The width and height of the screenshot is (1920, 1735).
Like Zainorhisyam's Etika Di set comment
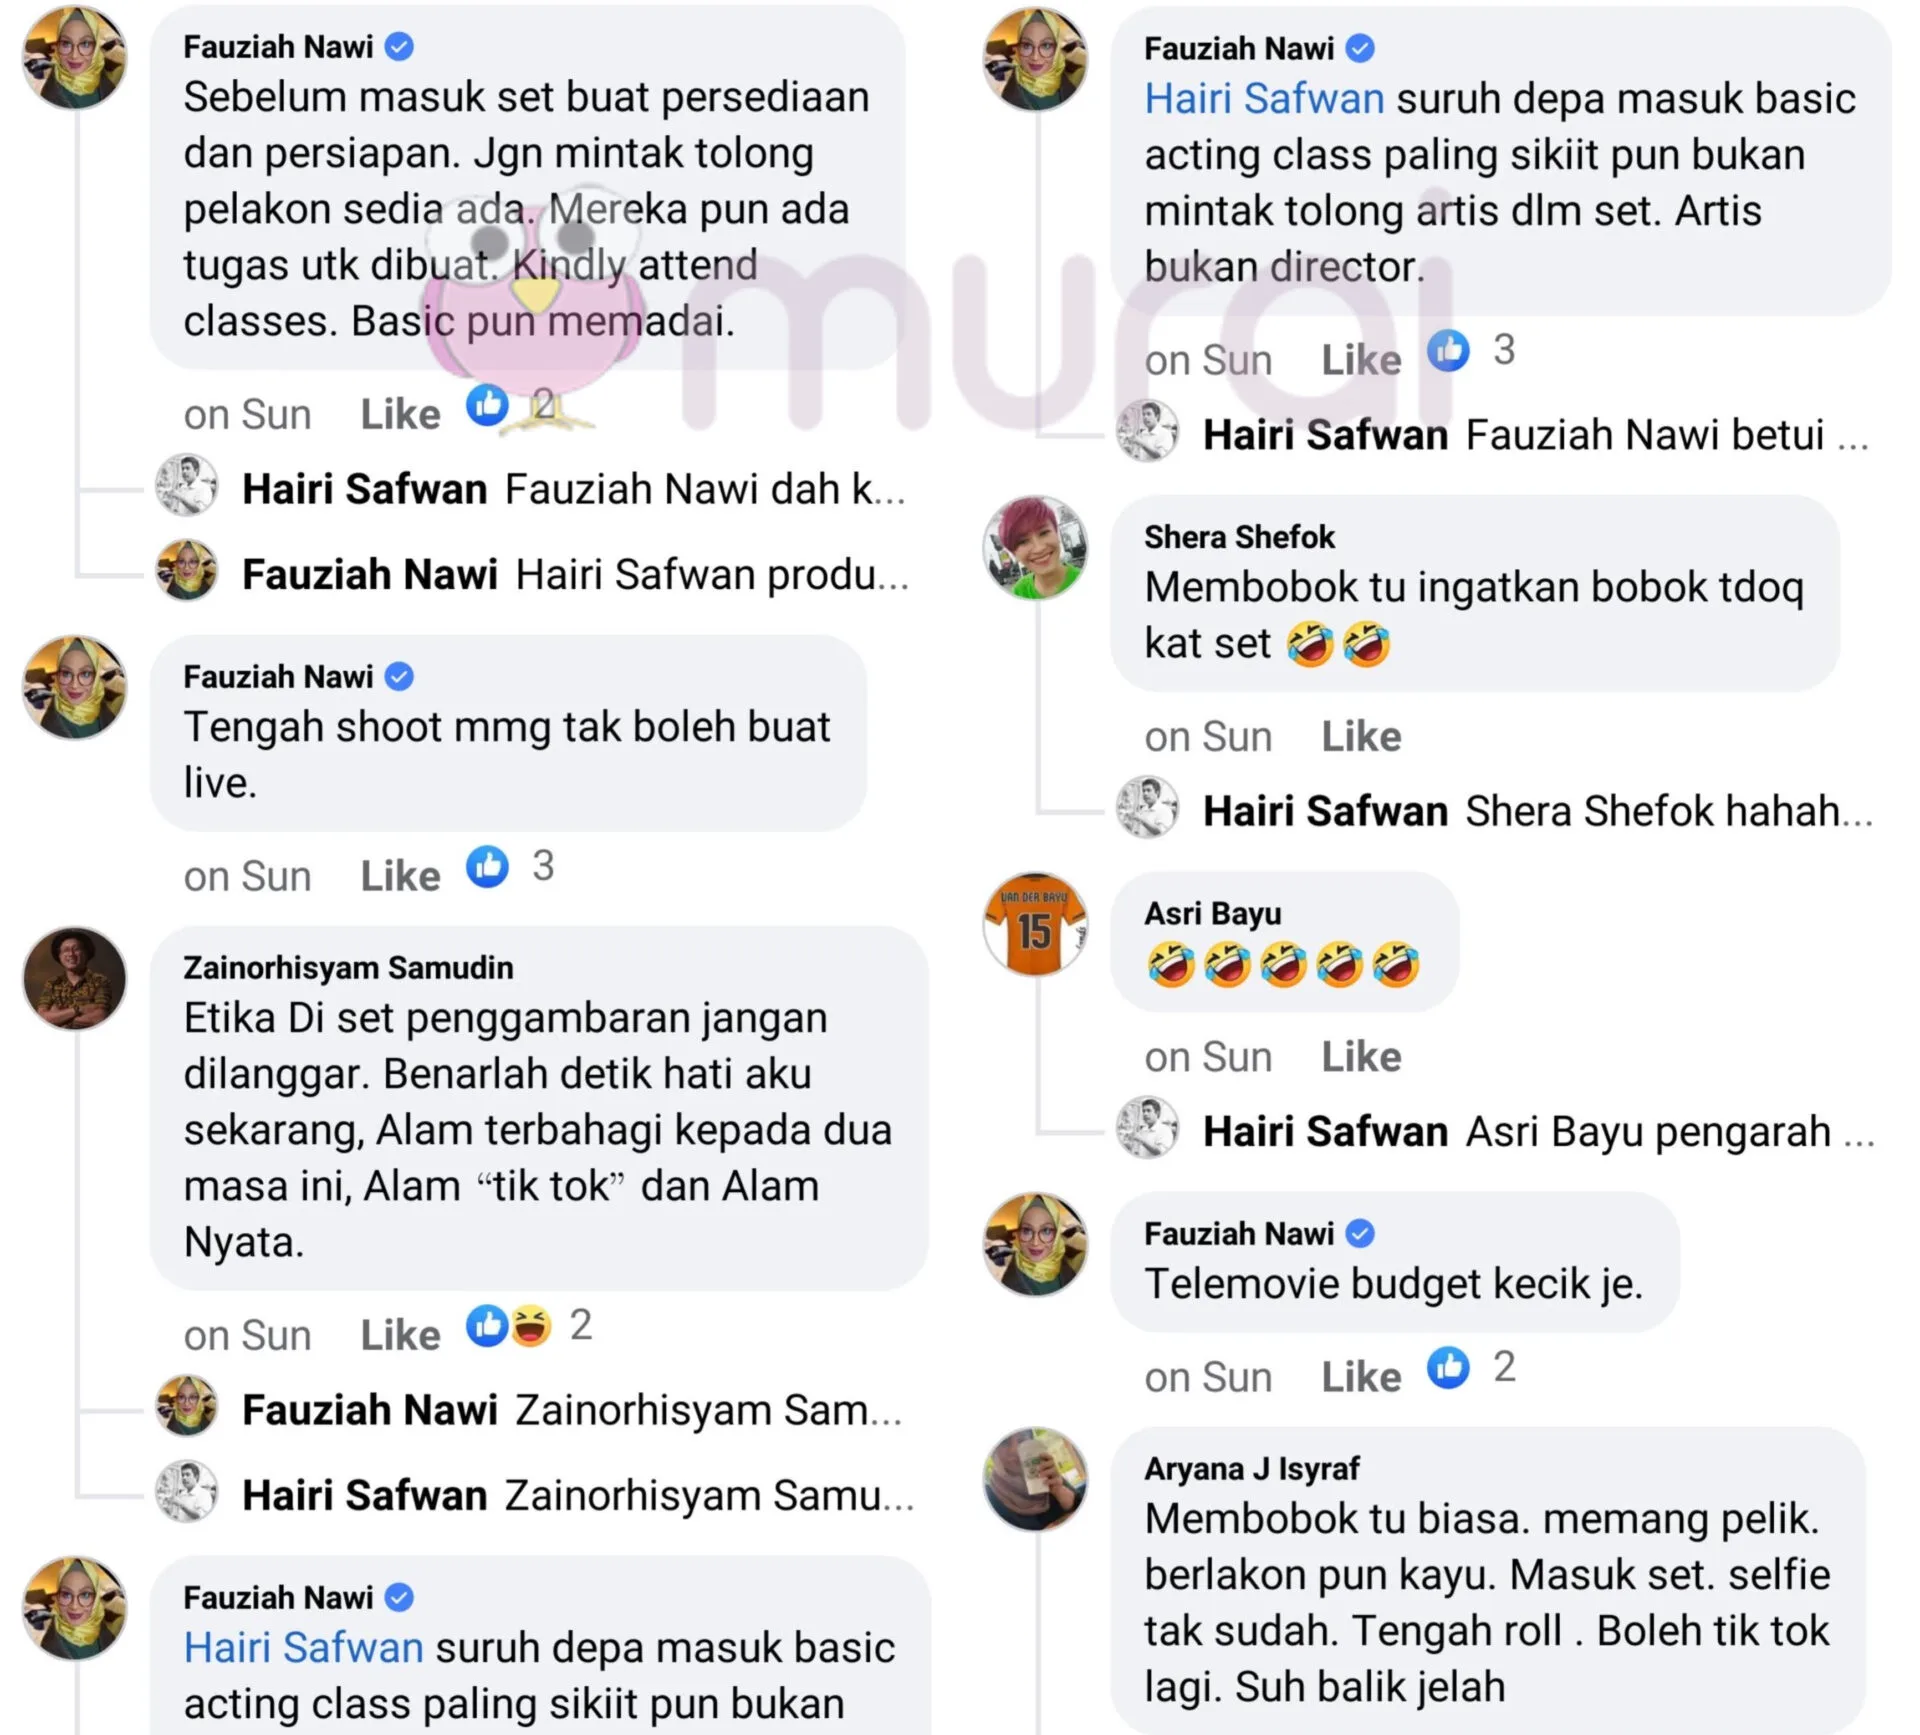[400, 1336]
